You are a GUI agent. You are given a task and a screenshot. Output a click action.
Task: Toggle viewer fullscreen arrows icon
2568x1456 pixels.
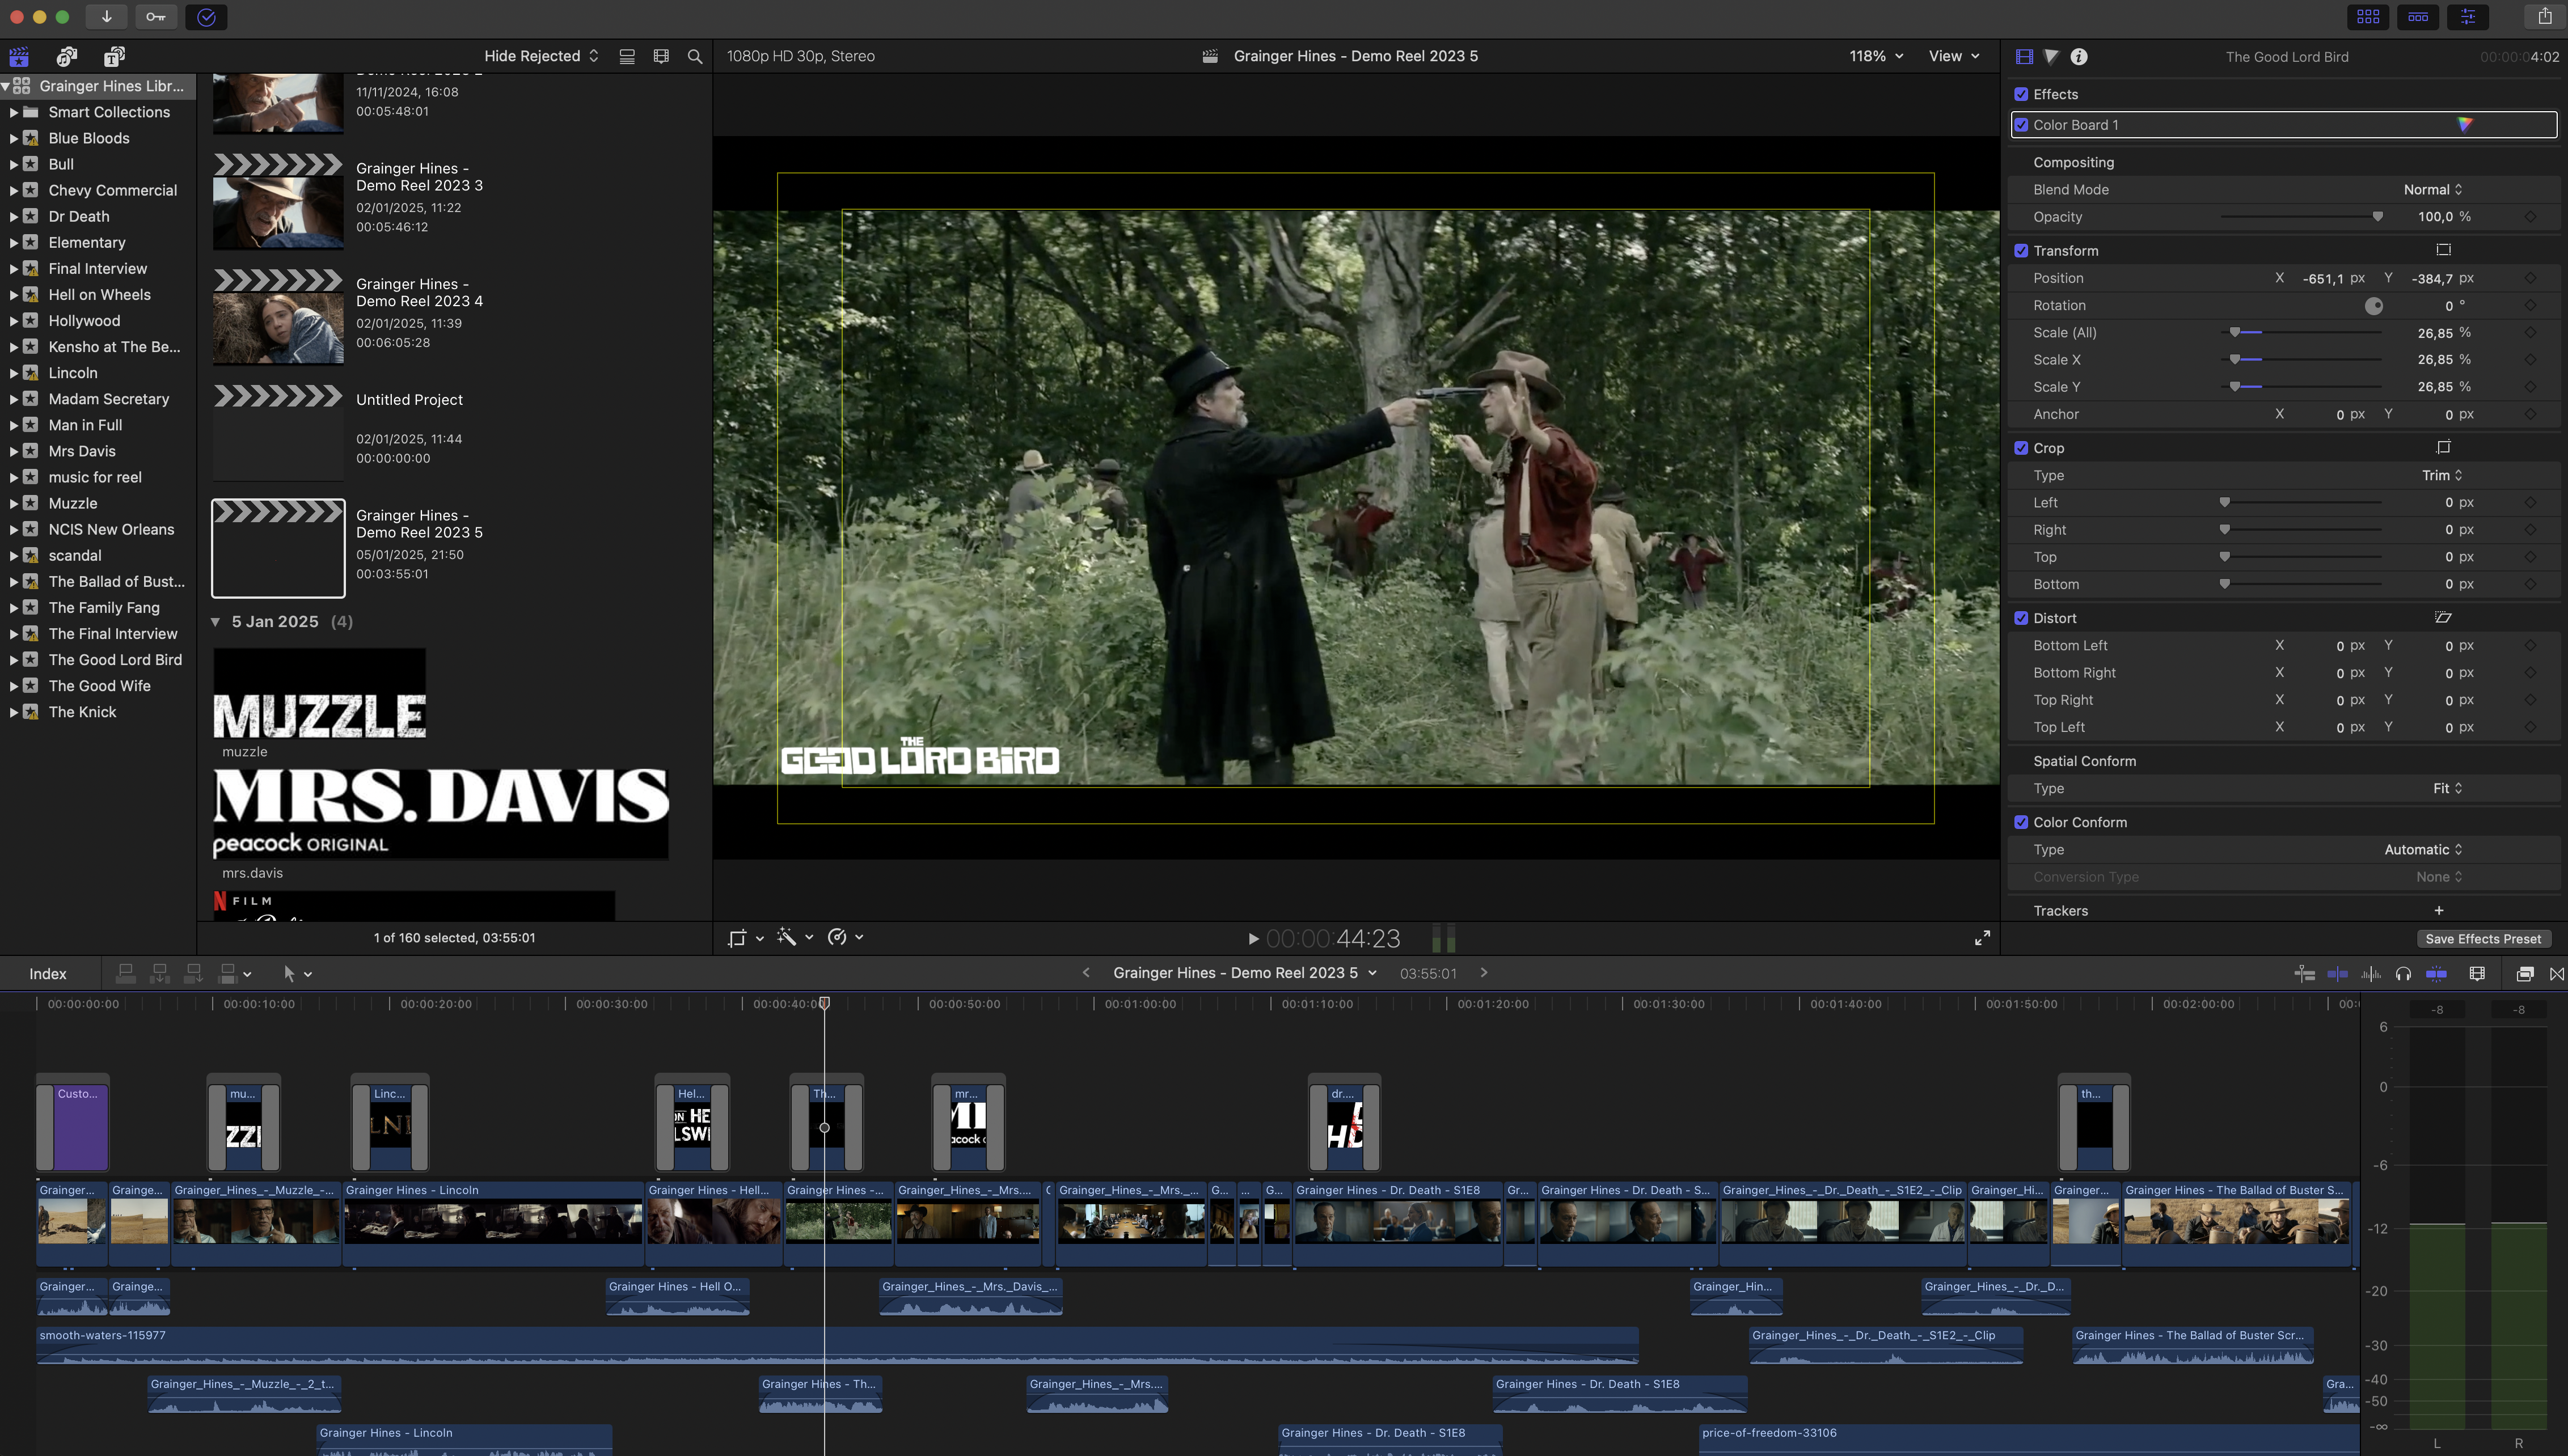[x=1982, y=938]
